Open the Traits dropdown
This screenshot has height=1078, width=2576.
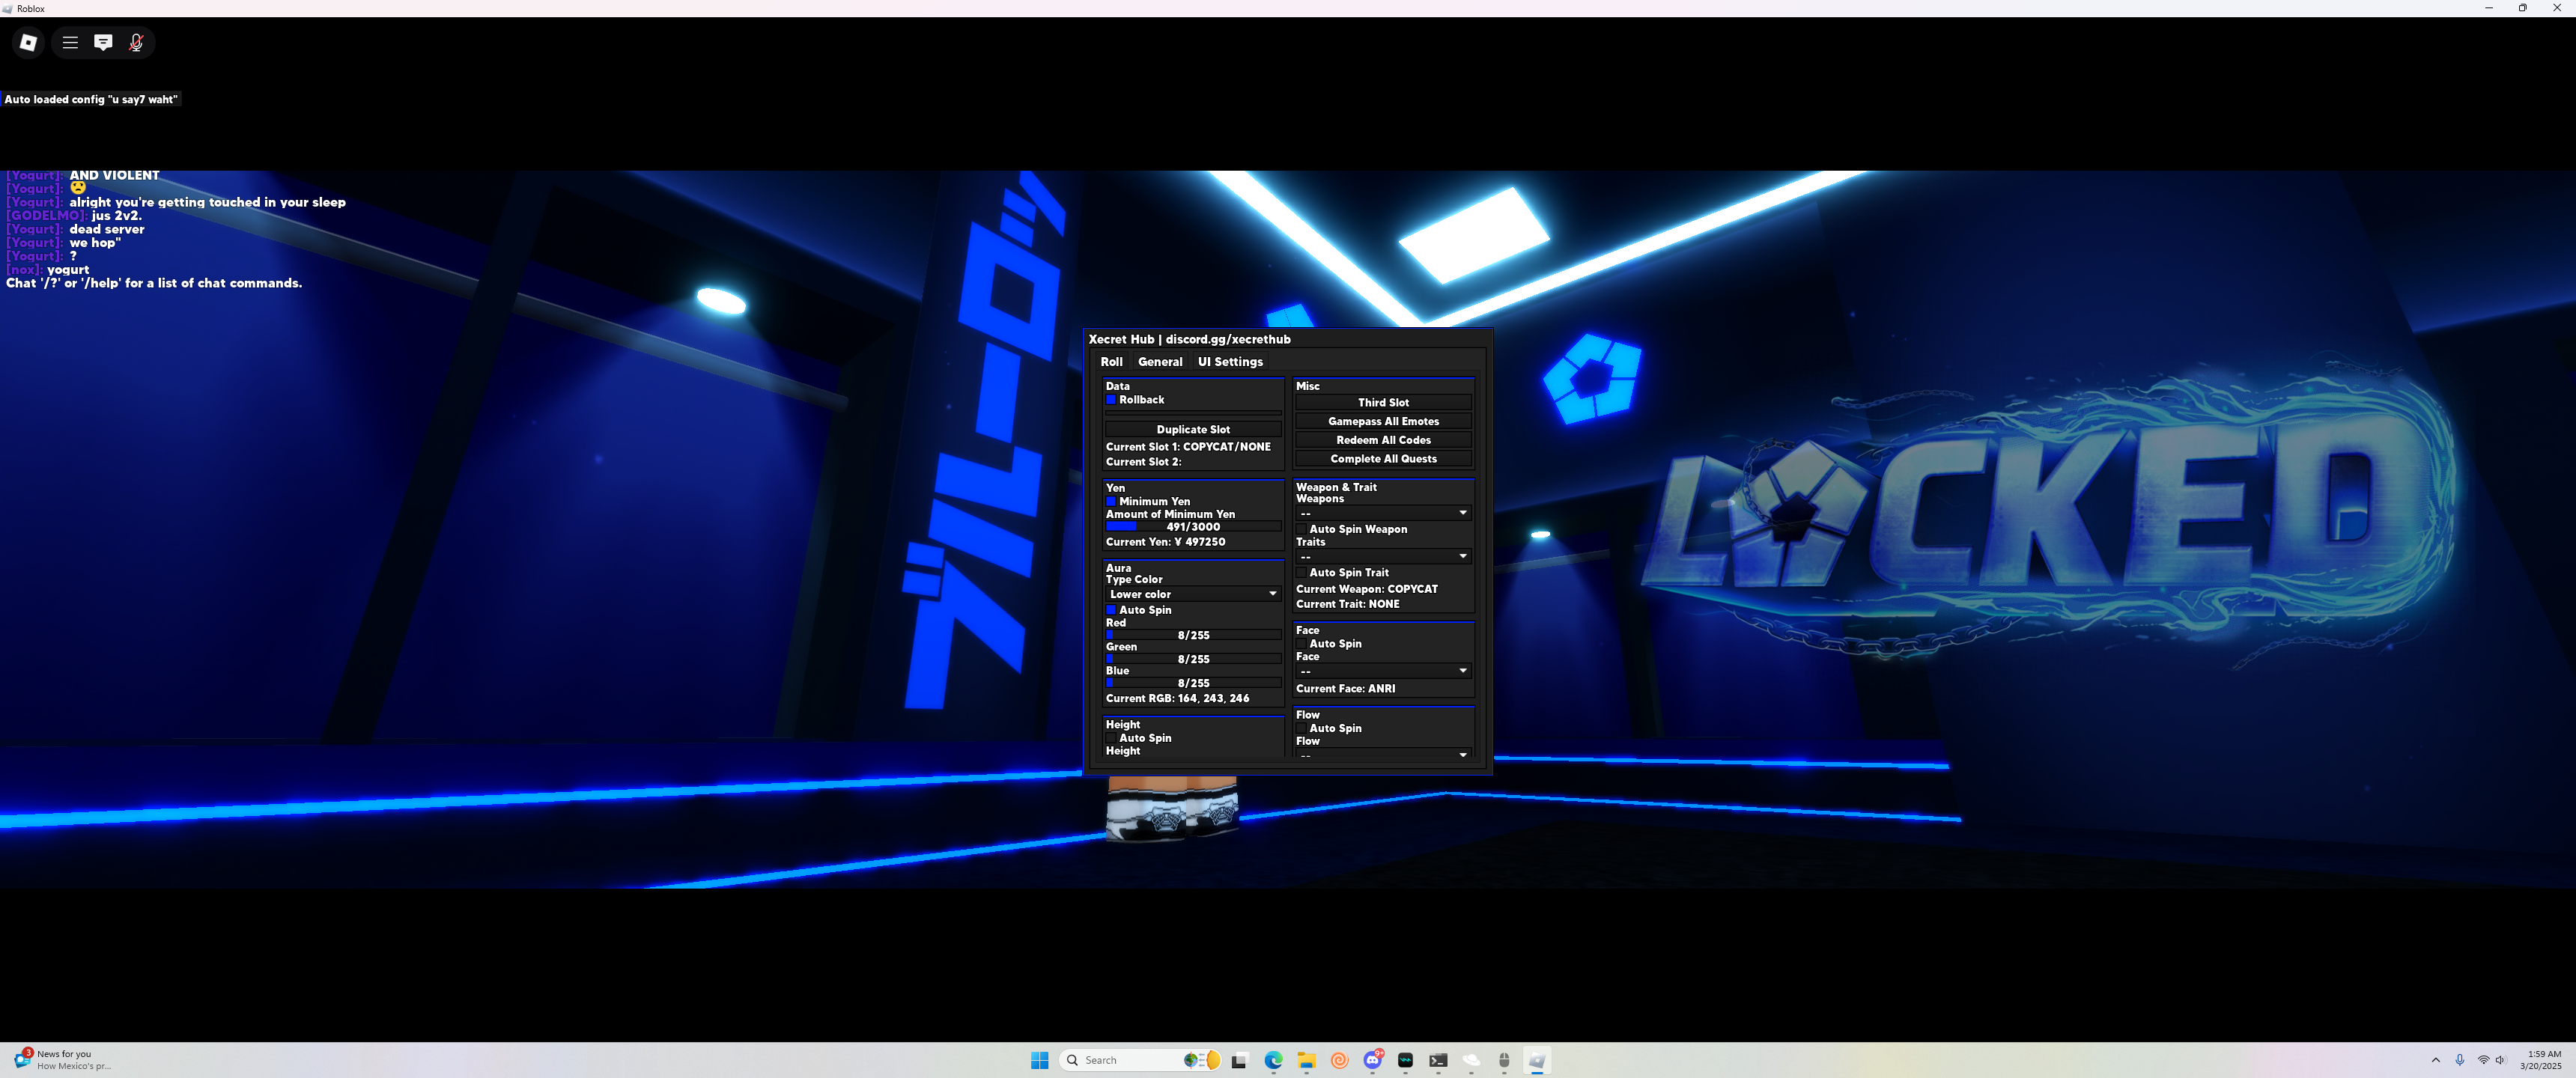point(1383,556)
